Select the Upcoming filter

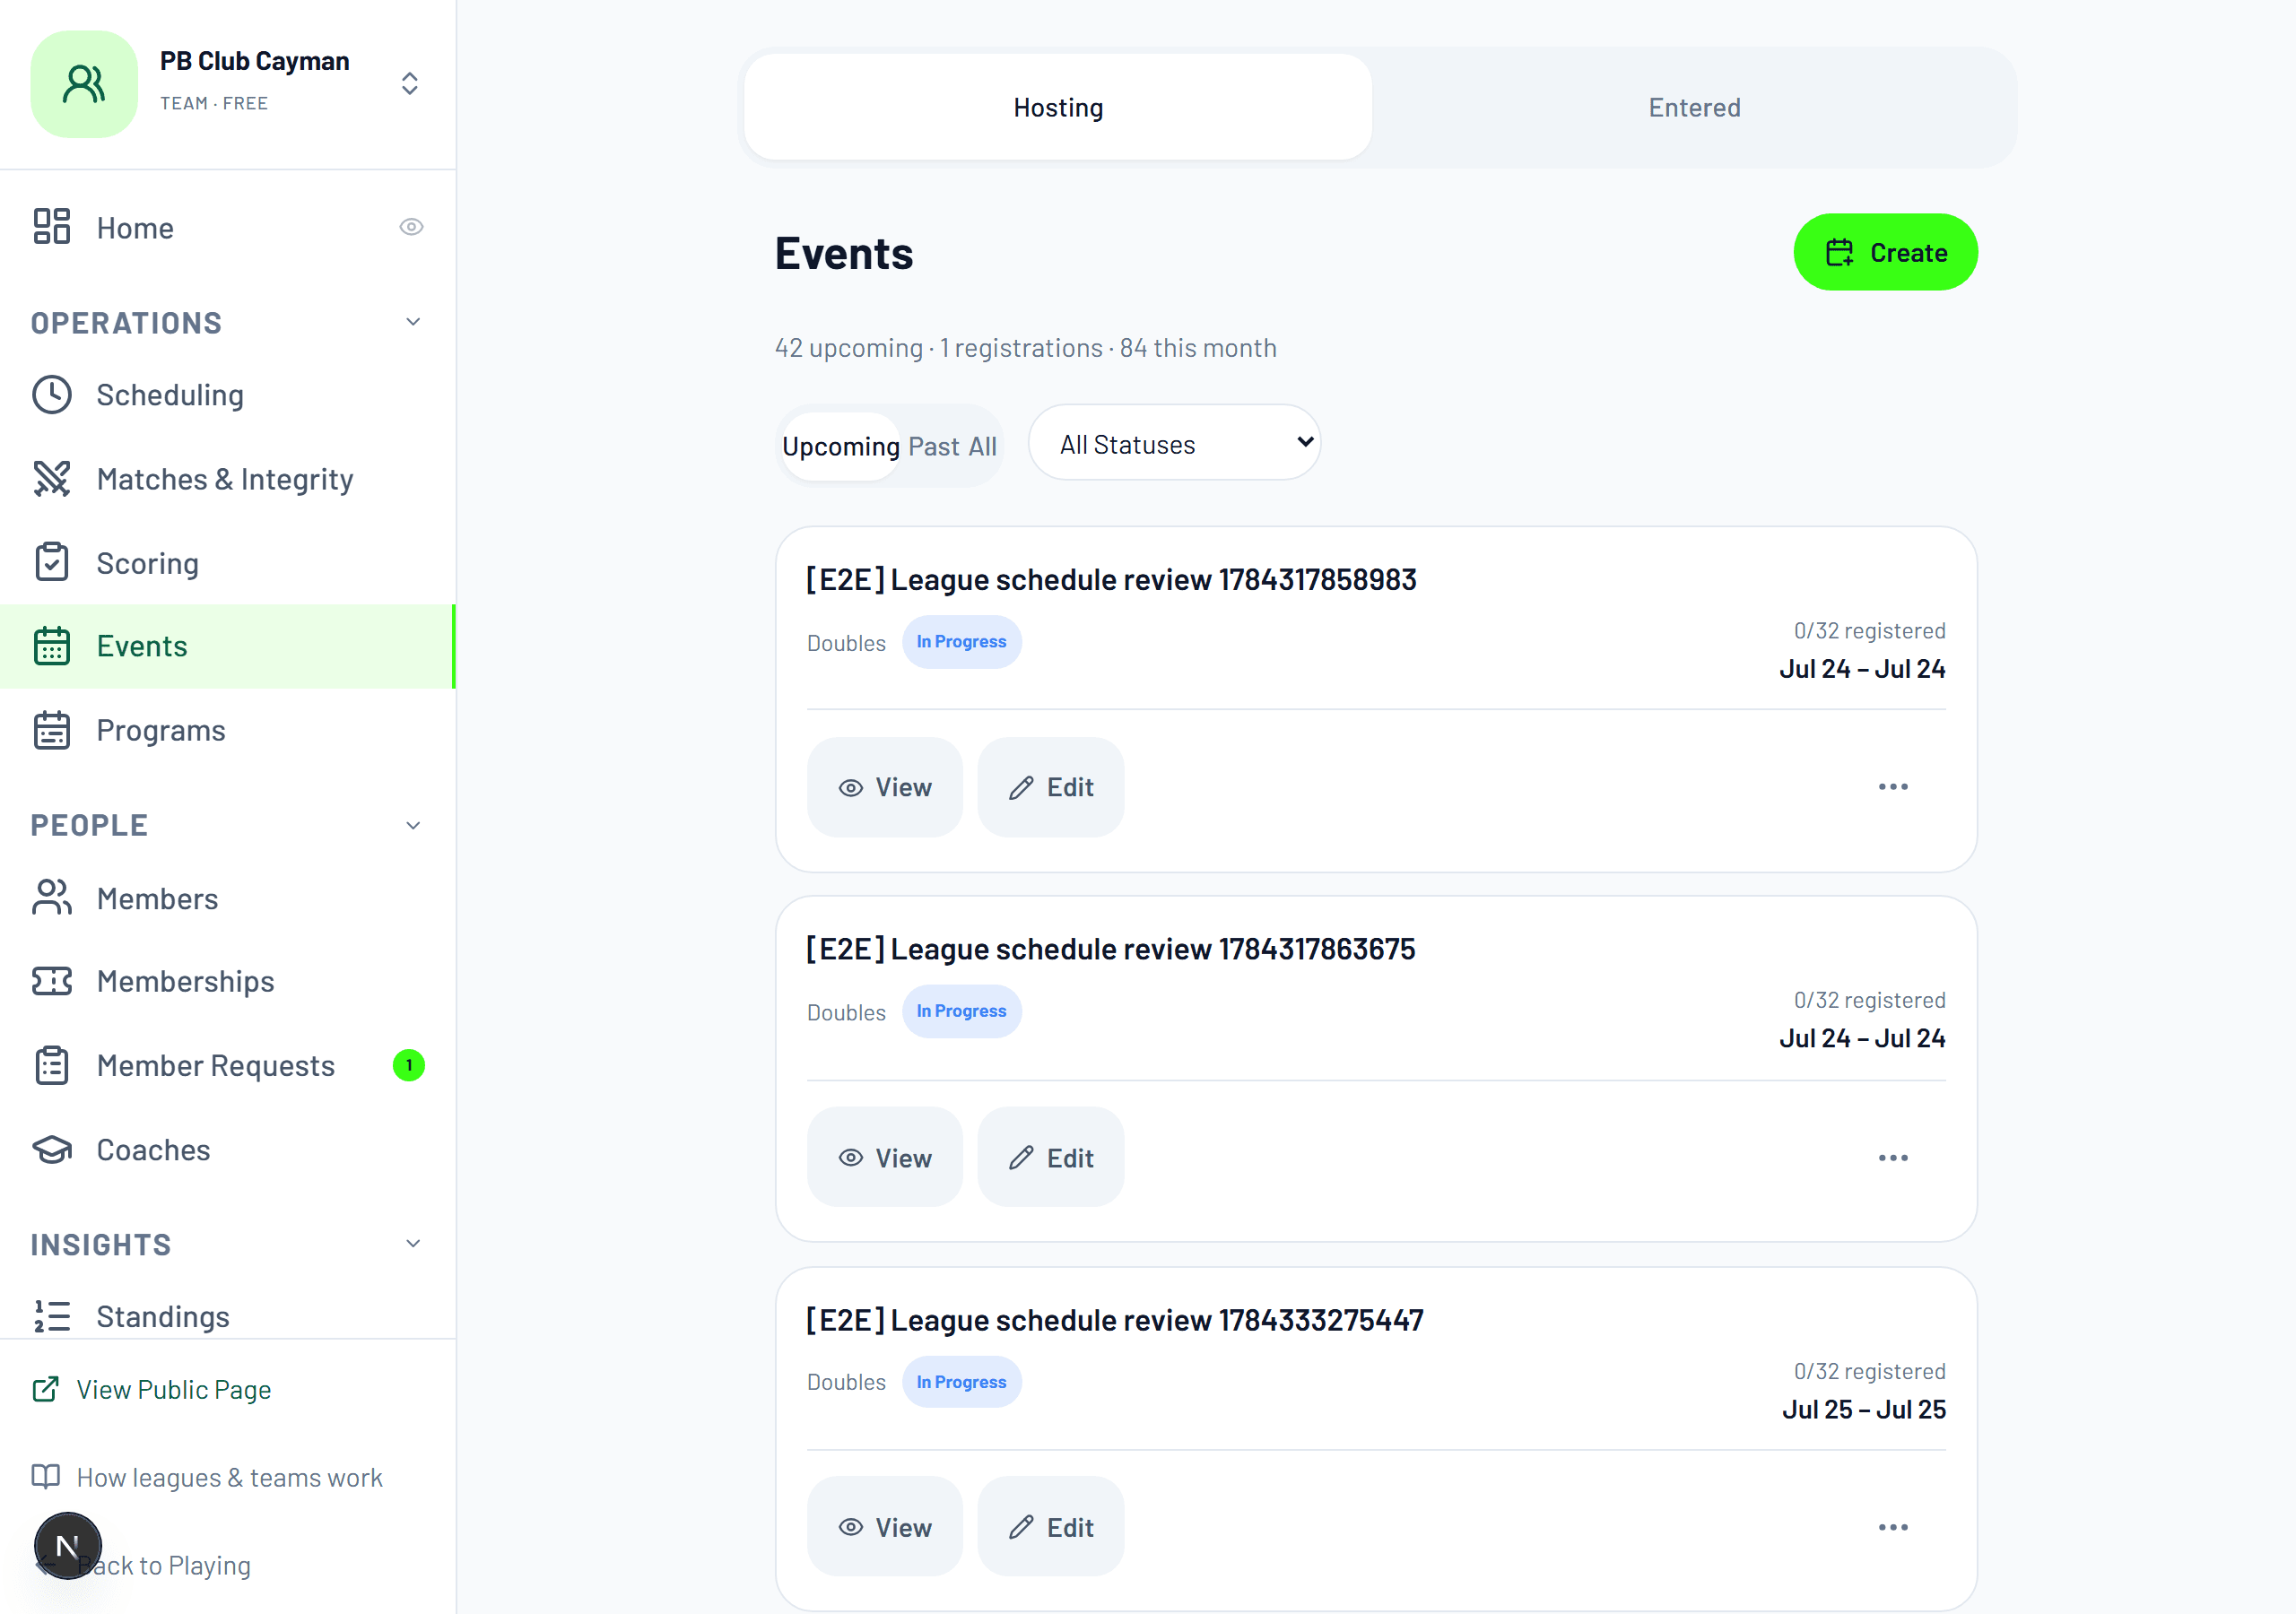[841, 446]
